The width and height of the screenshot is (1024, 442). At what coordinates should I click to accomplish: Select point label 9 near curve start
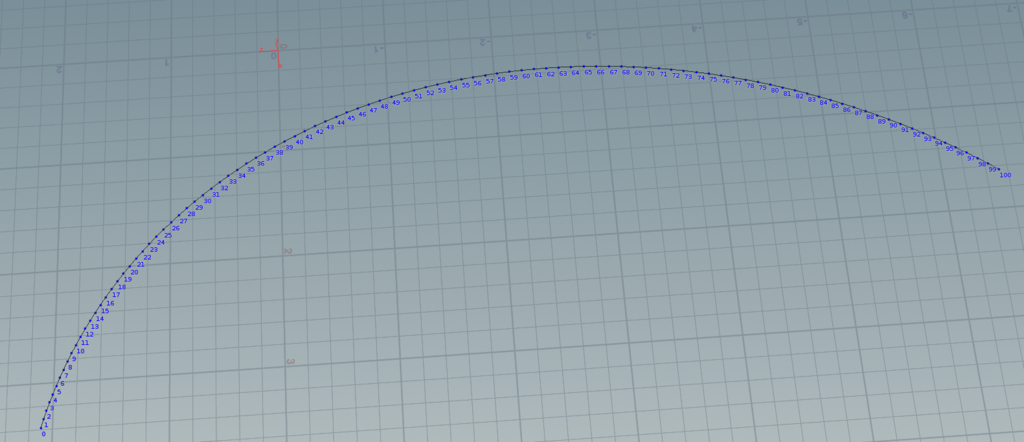(74, 359)
